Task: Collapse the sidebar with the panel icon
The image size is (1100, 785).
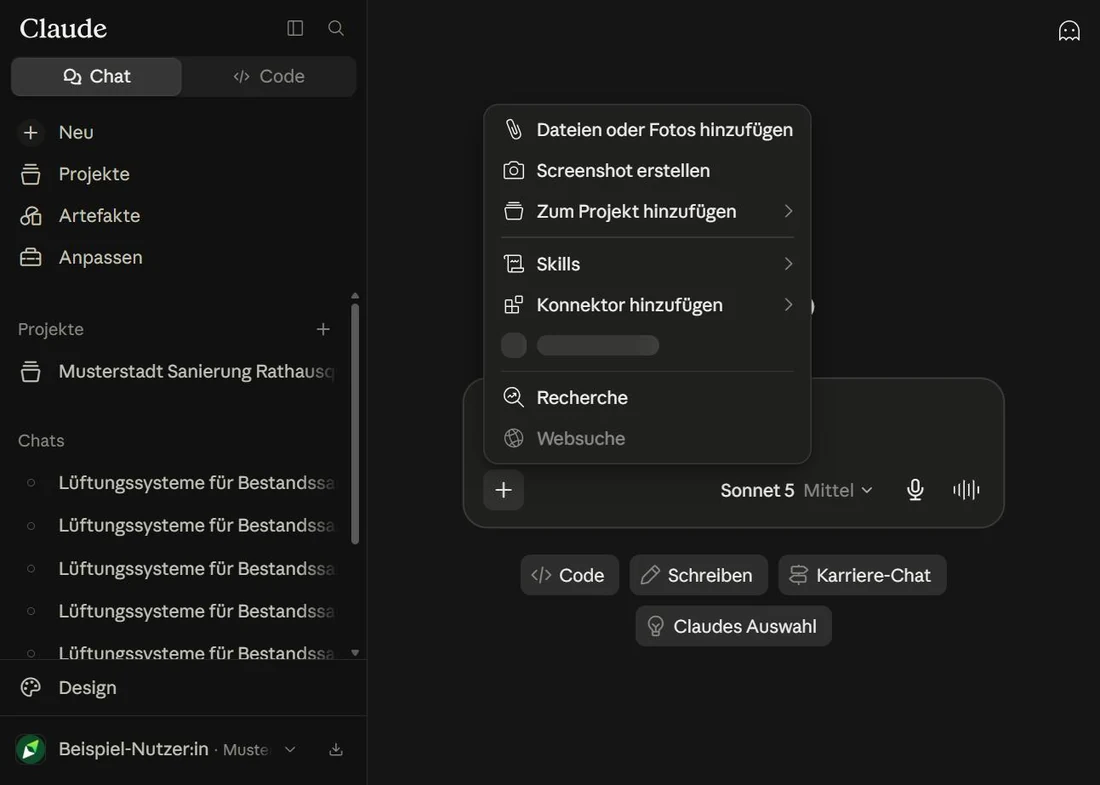Action: (295, 28)
